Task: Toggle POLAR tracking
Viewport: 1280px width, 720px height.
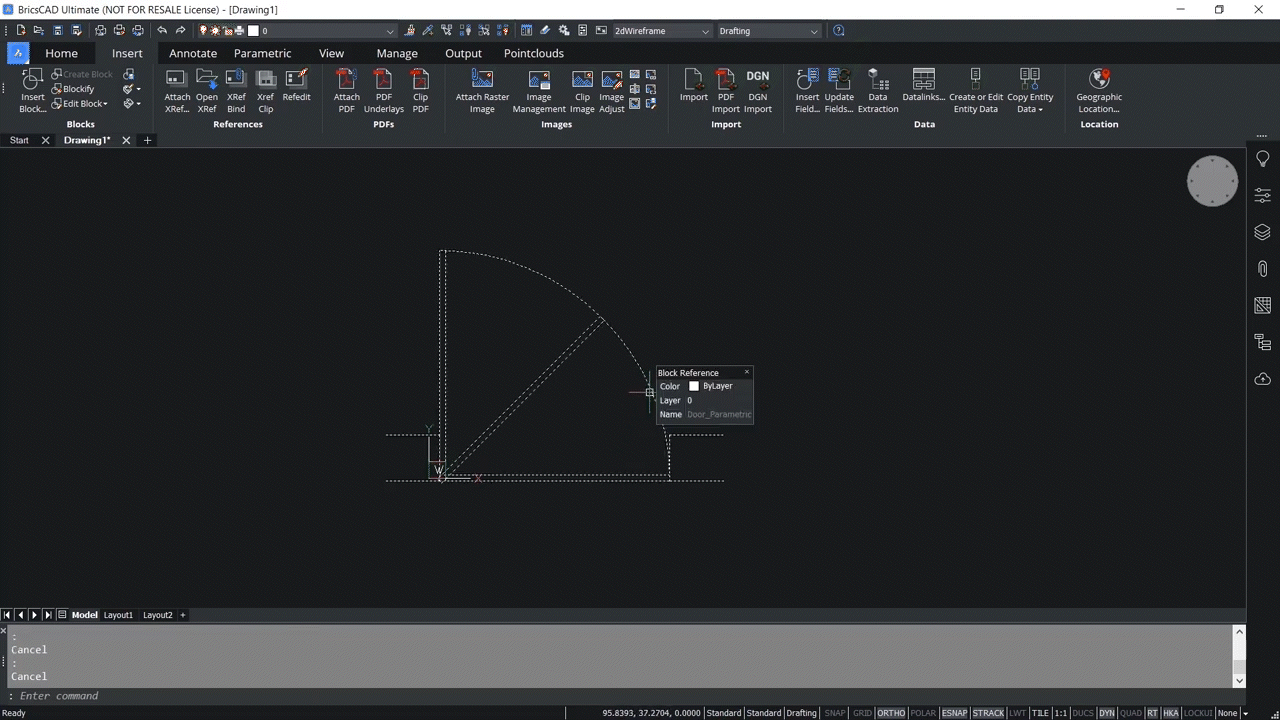Action: coord(923,713)
